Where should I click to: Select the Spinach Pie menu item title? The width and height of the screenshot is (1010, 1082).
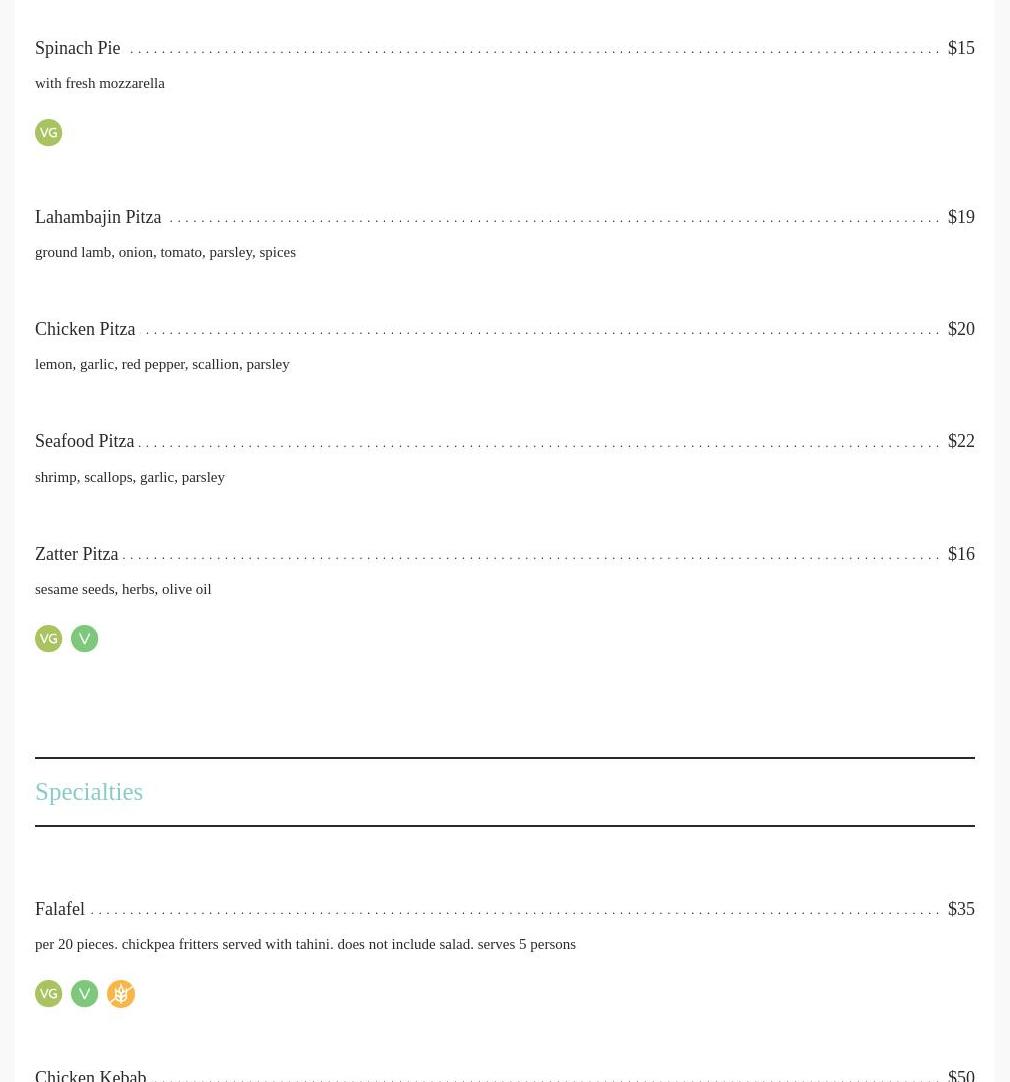tap(77, 48)
